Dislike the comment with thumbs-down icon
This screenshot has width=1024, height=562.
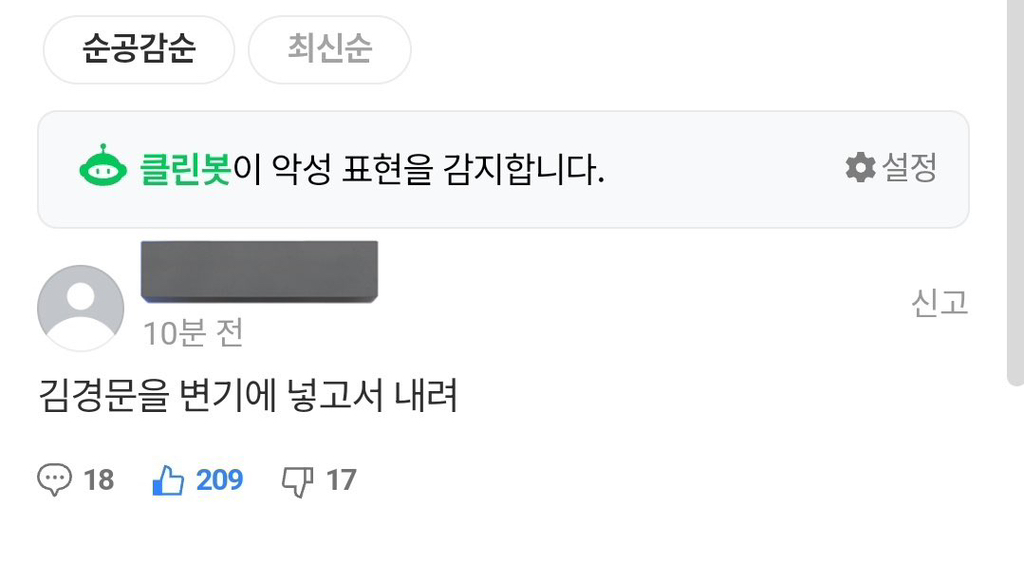tap(298, 482)
